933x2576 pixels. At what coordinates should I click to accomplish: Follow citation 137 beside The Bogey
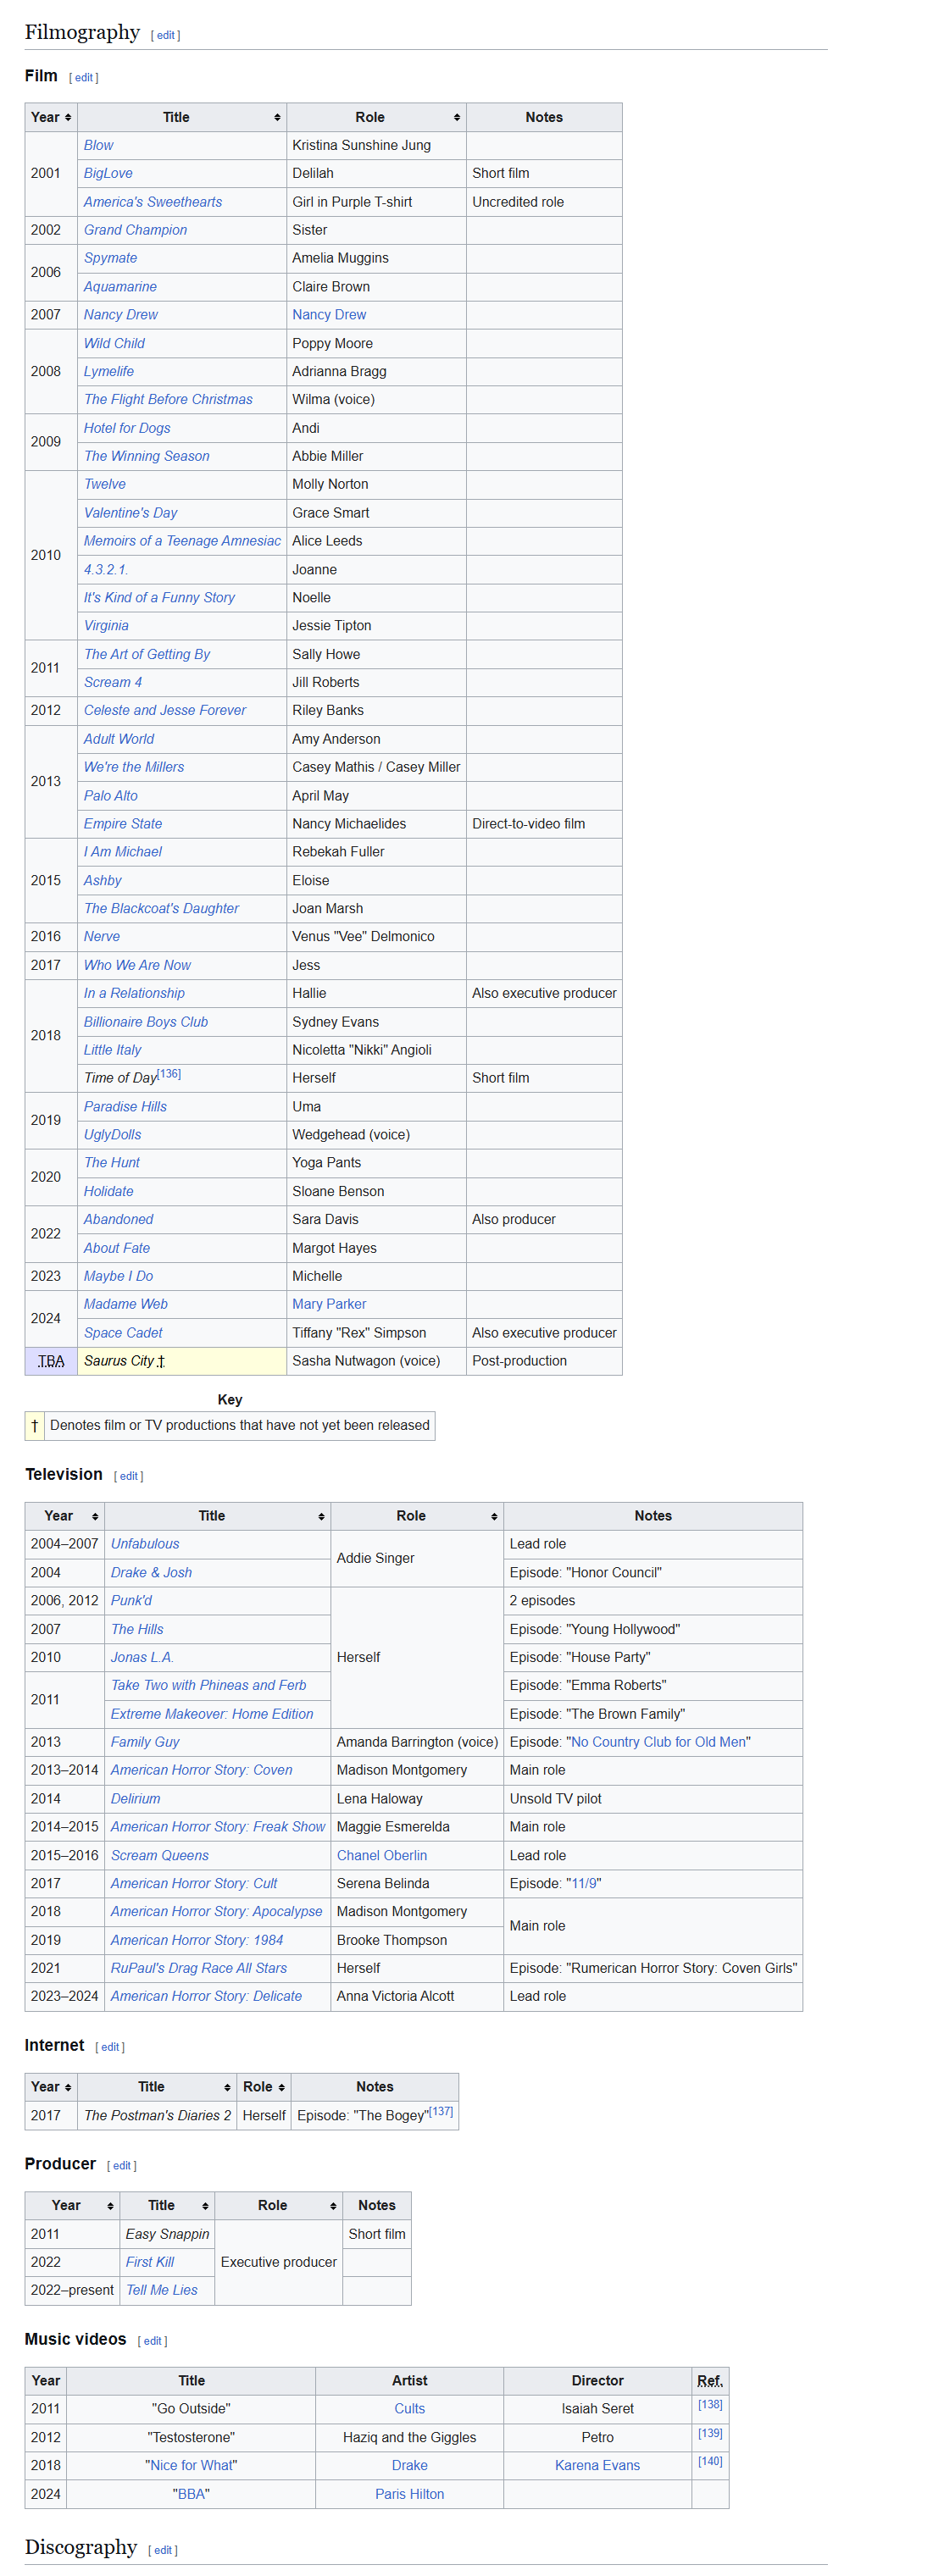(x=441, y=2111)
